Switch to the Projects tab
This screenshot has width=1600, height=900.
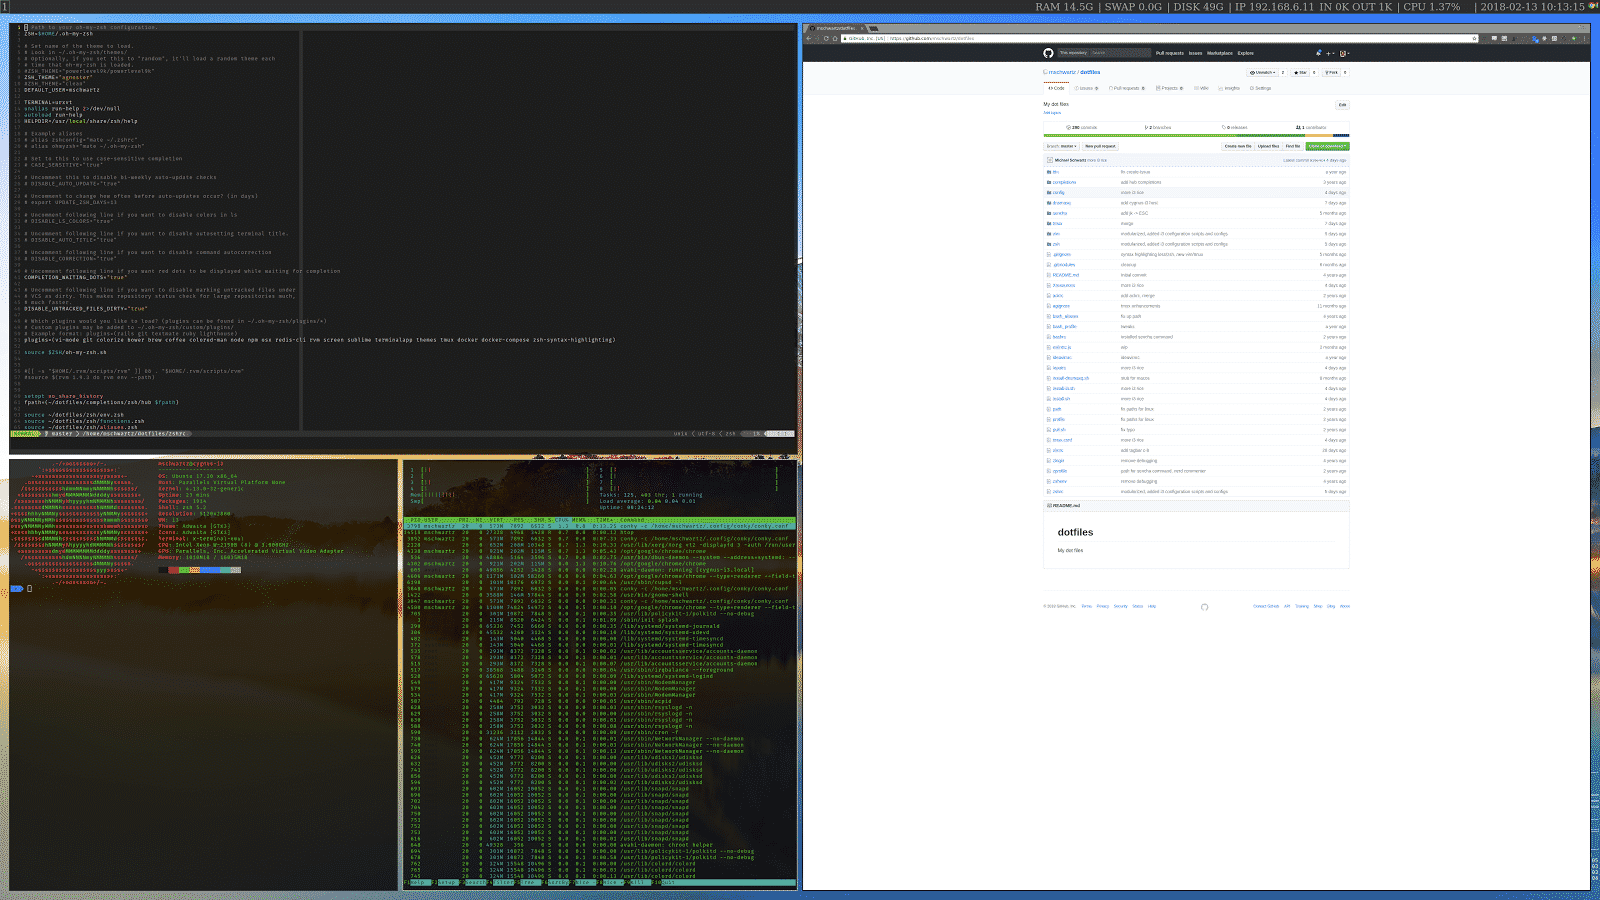coord(1170,88)
